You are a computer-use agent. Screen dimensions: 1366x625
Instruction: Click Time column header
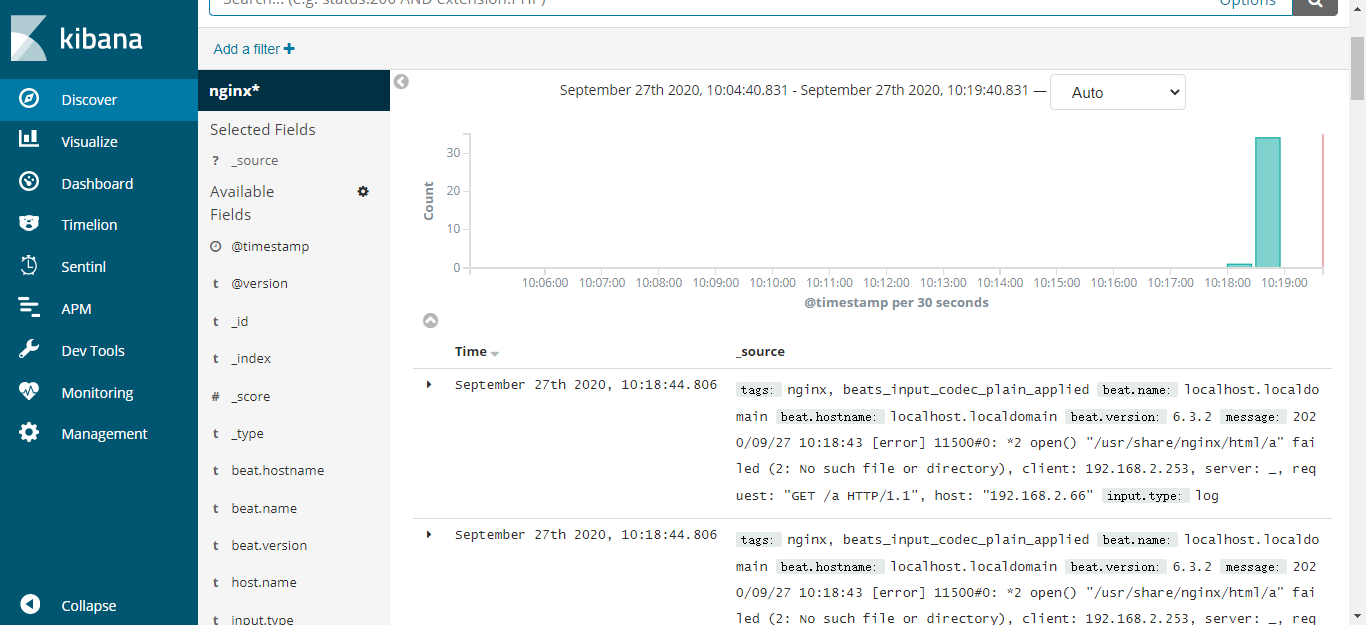[x=470, y=352]
